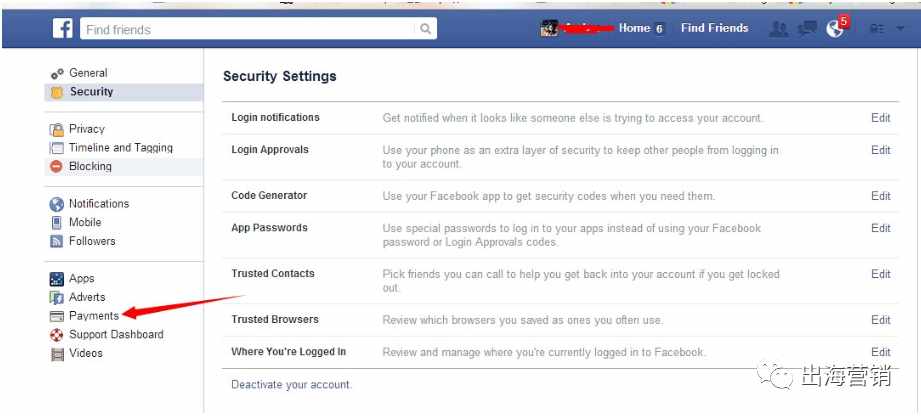The width and height of the screenshot is (921, 416).
Task: Click the search magnifier icon
Action: click(x=425, y=29)
